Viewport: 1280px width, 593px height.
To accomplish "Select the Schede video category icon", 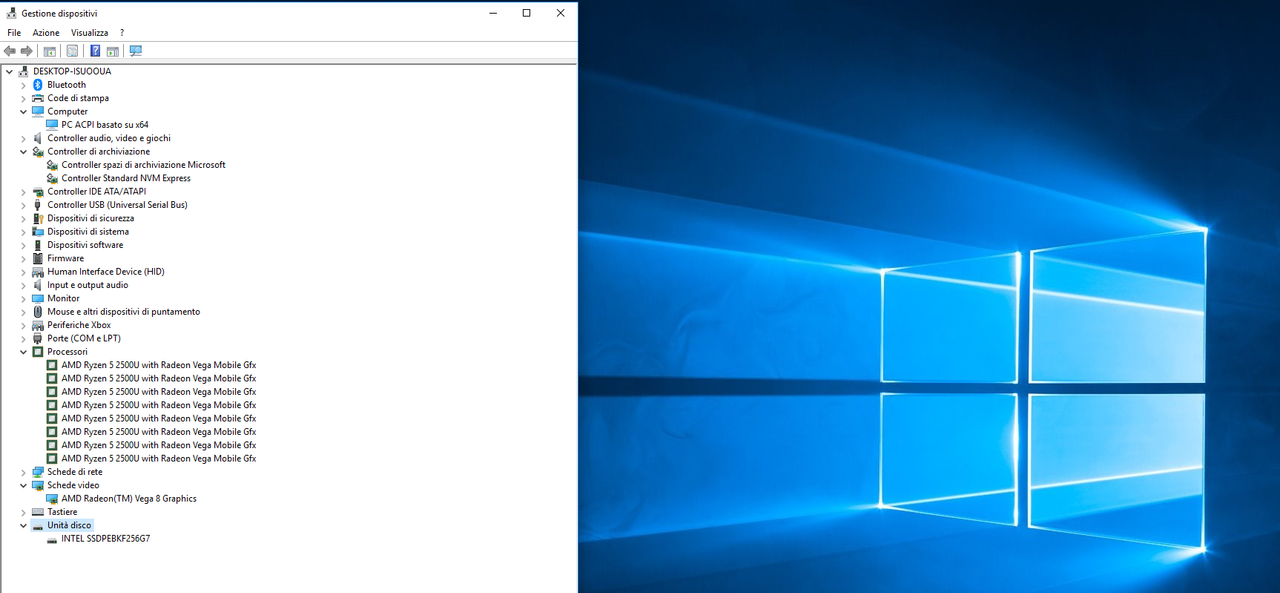I will pyautogui.click(x=38, y=485).
